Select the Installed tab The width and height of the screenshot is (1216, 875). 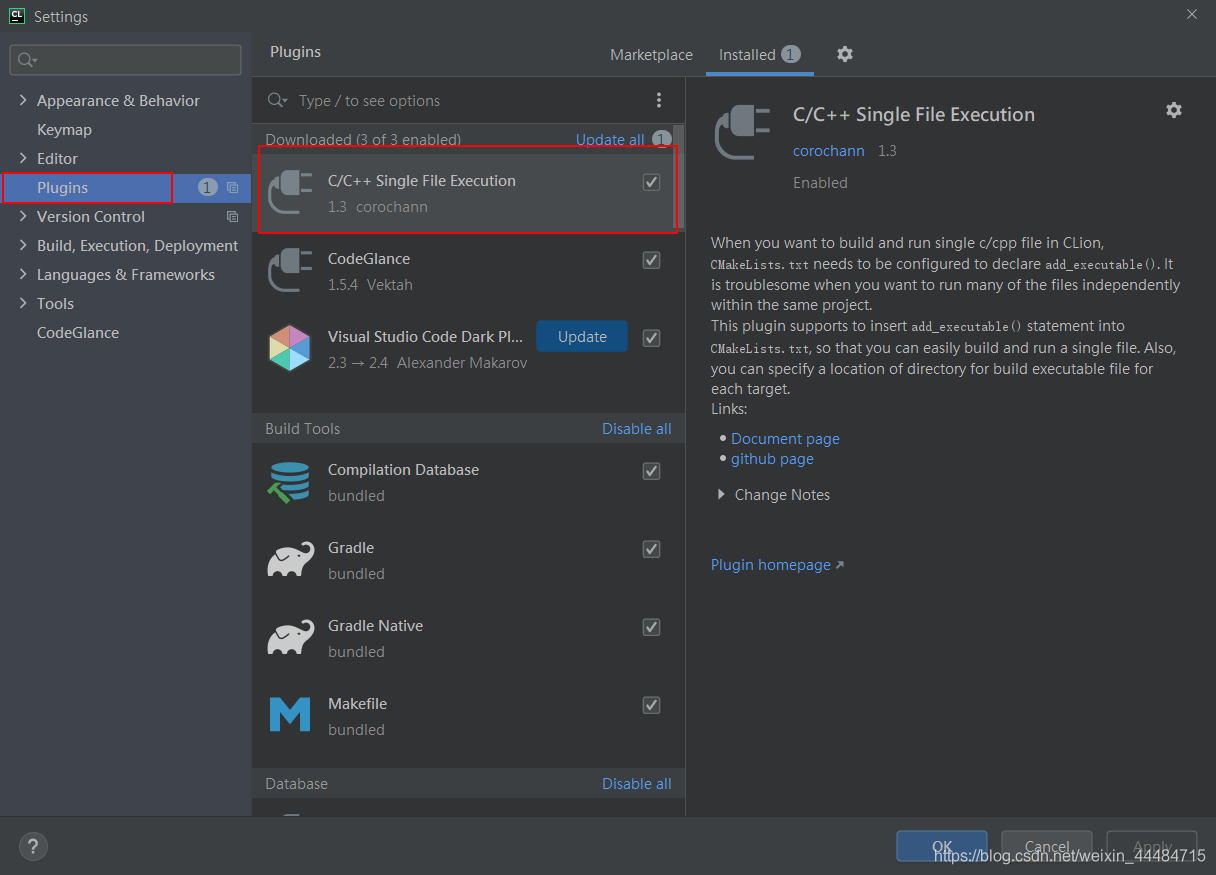point(760,55)
